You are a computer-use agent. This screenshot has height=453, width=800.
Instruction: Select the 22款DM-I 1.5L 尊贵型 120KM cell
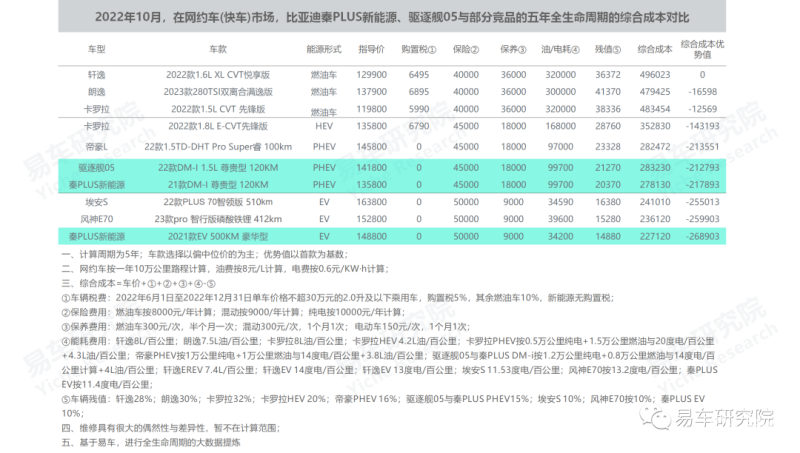tap(218, 167)
